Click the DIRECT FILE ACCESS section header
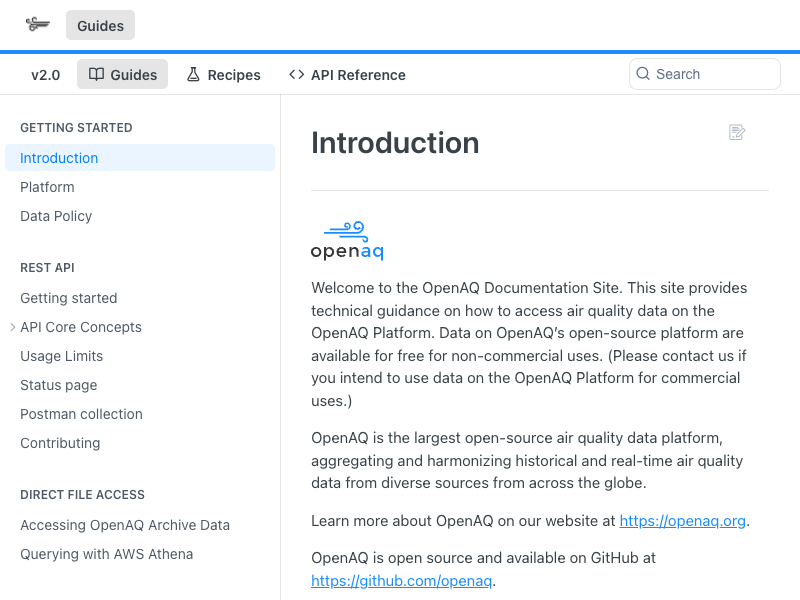The width and height of the screenshot is (800, 600). pyautogui.click(x=83, y=495)
